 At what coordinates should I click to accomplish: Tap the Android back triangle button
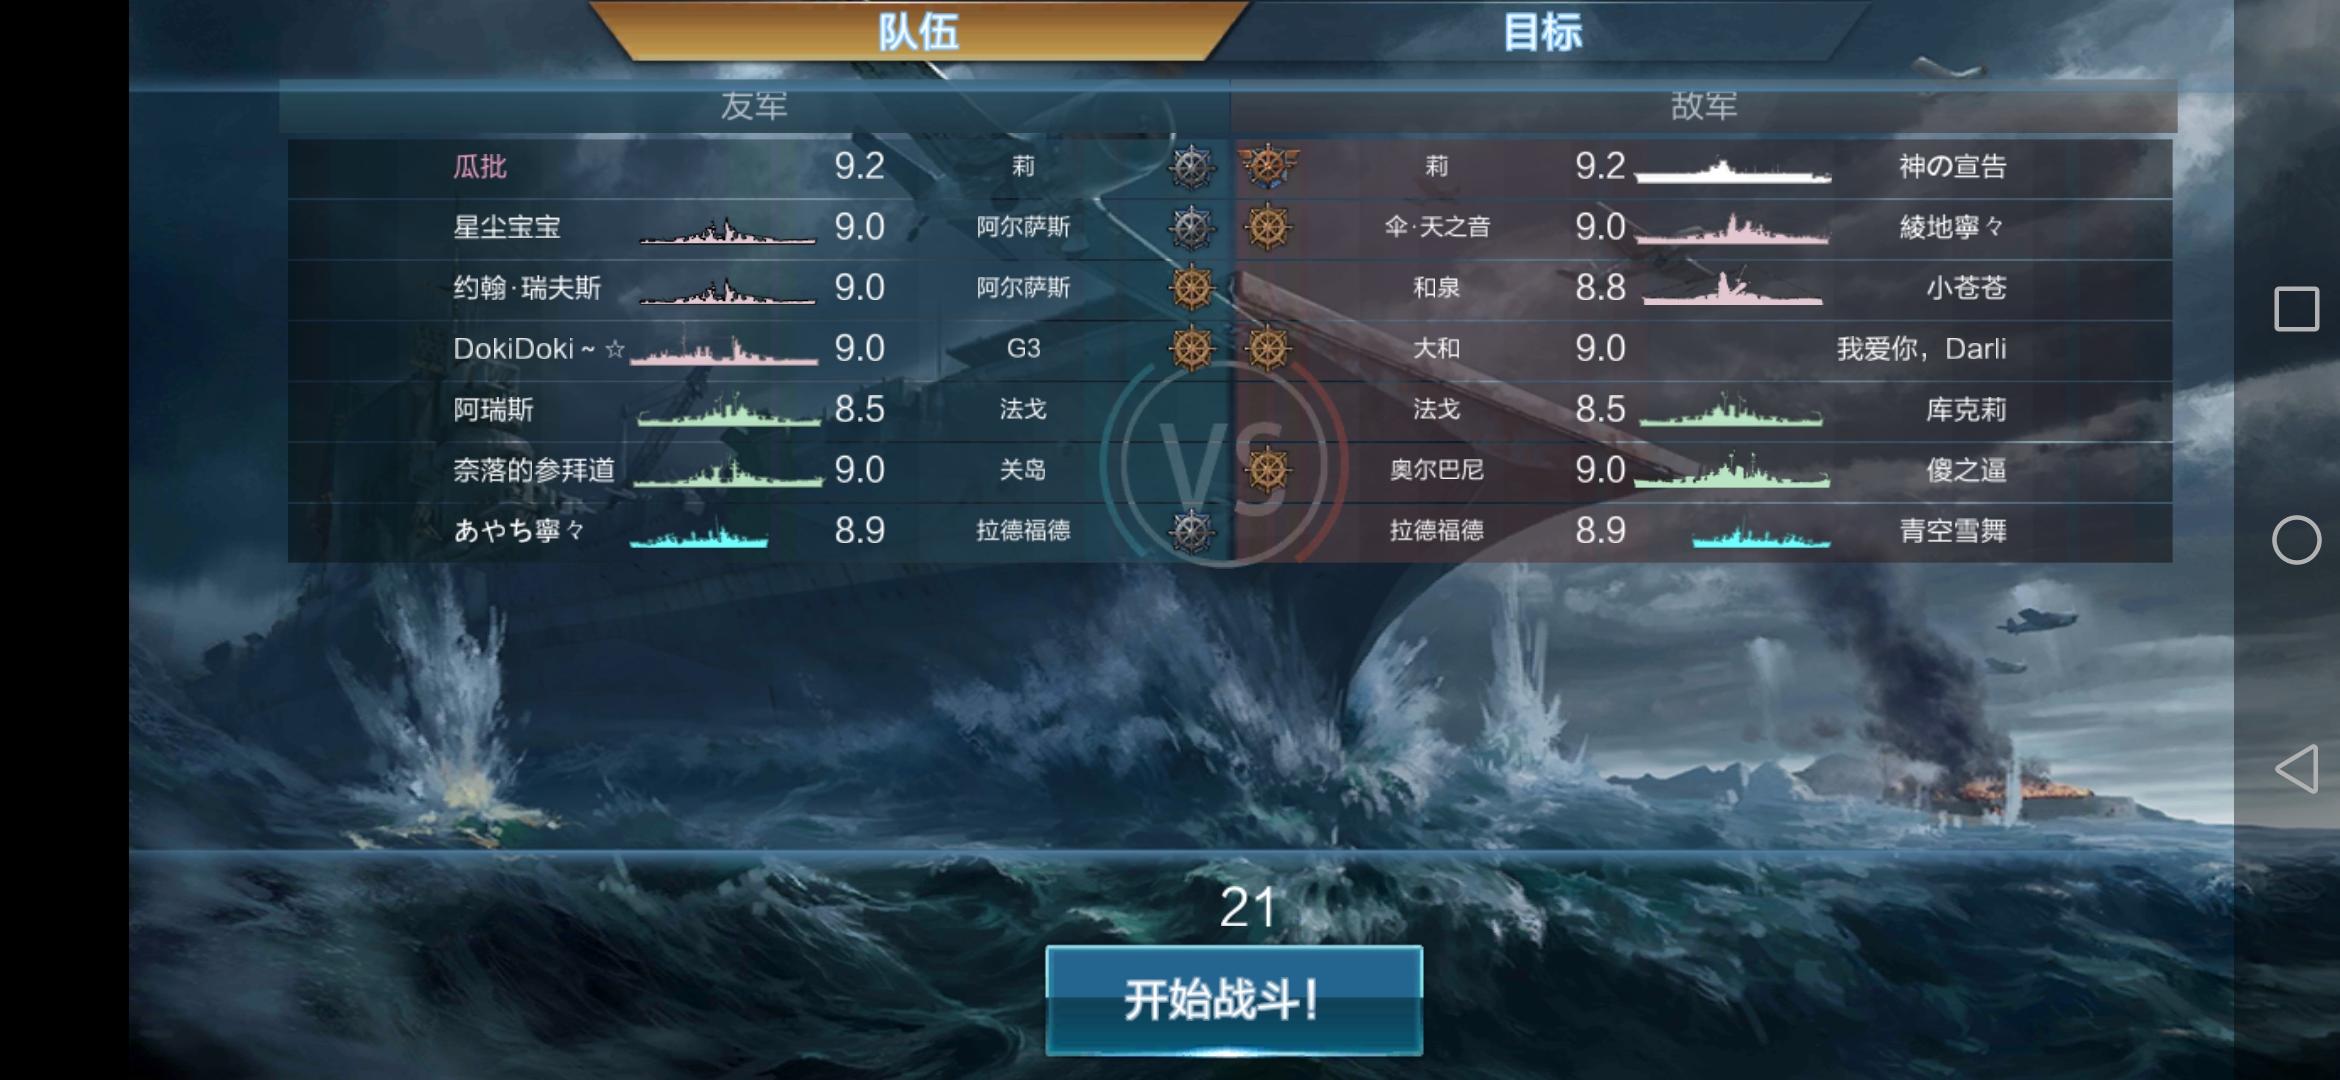click(x=2296, y=769)
